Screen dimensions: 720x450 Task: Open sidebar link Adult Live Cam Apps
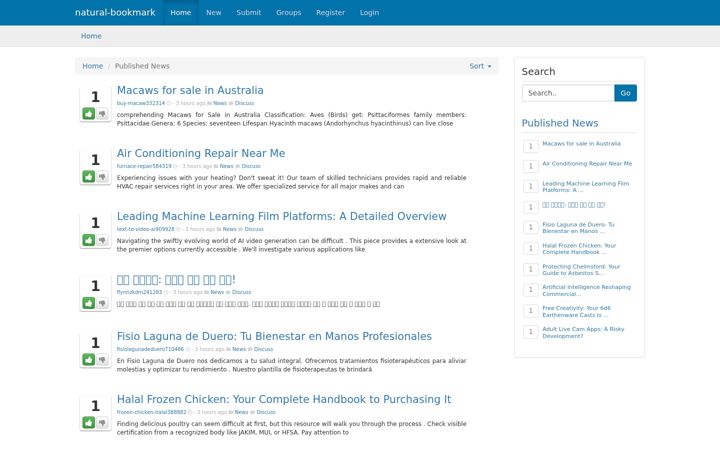pos(583,332)
